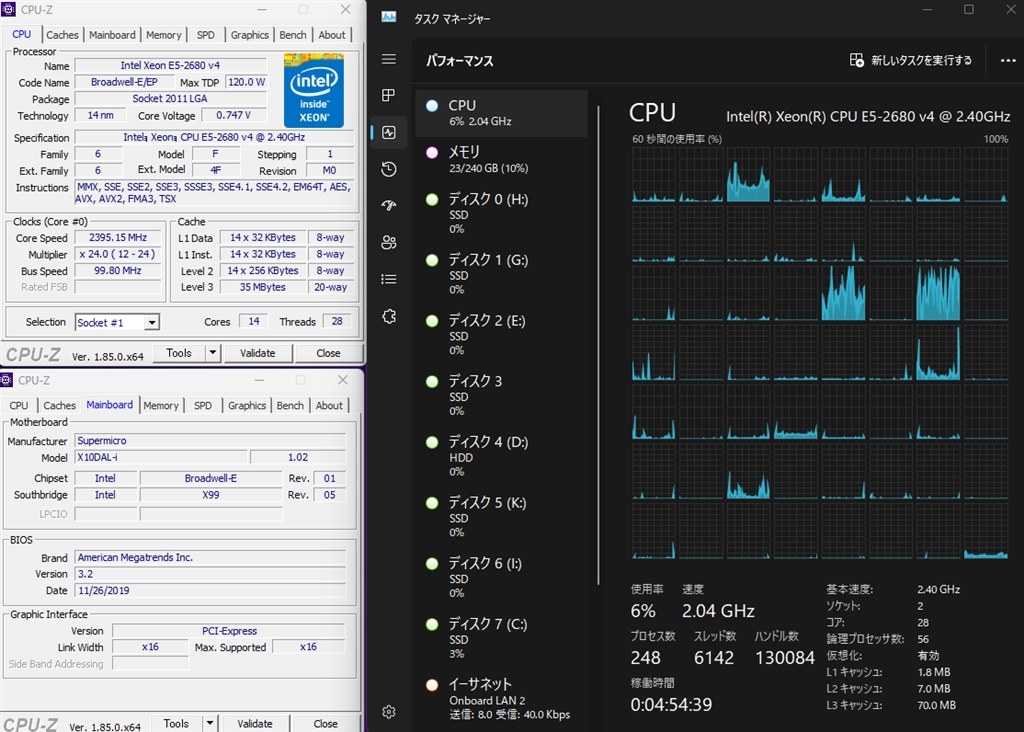Click the Core Speed 2395.15 MHz value
This screenshot has height=732, width=1024.
tap(118, 238)
